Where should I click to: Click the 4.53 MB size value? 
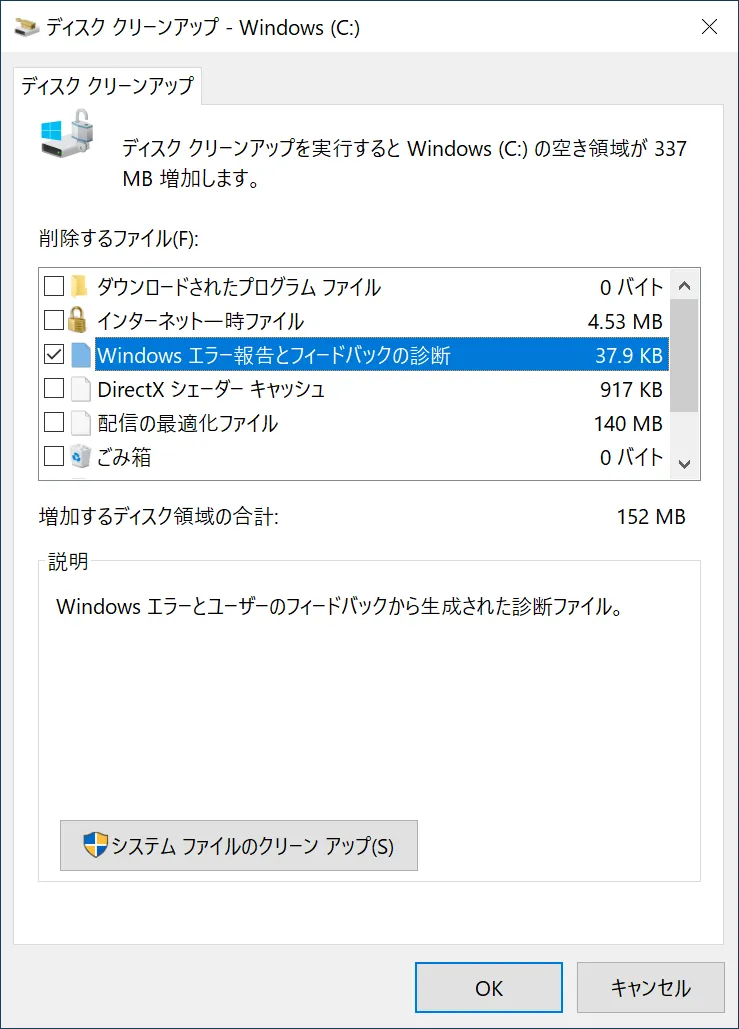(x=625, y=322)
